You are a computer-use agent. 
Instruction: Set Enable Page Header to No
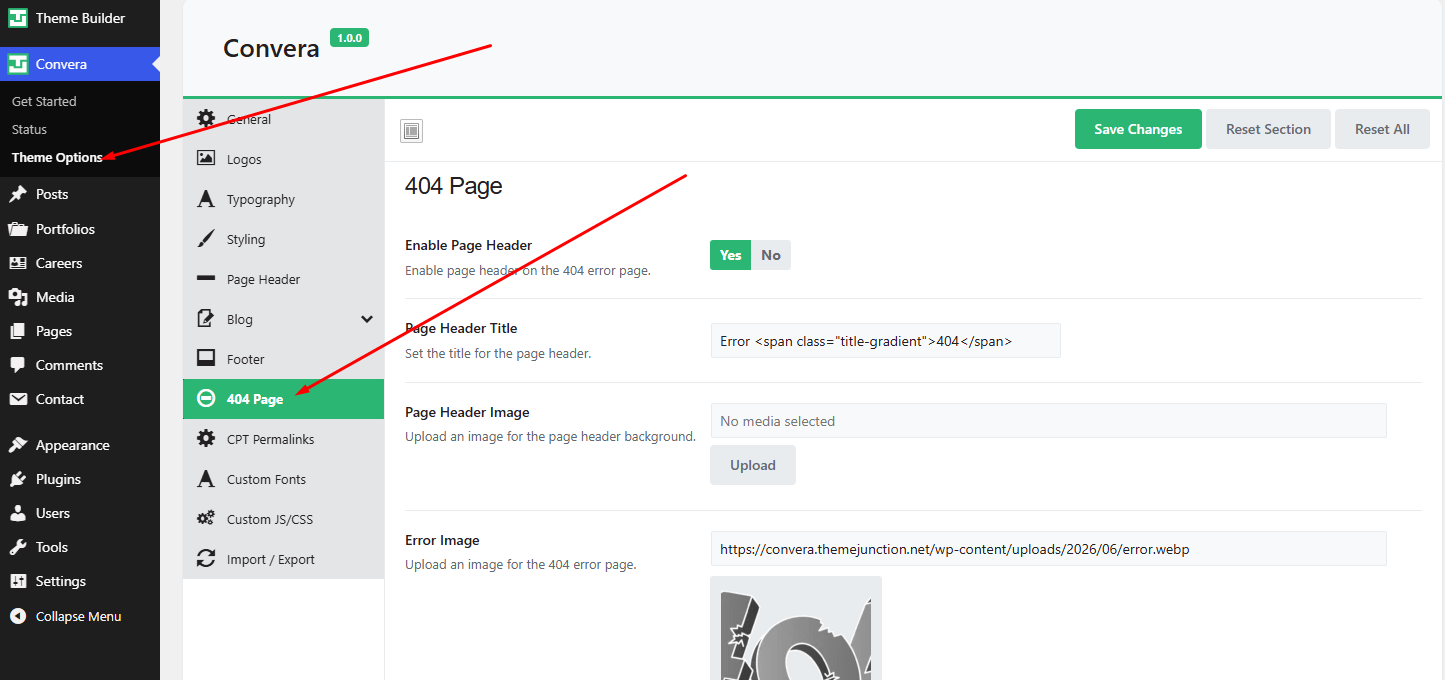click(771, 255)
